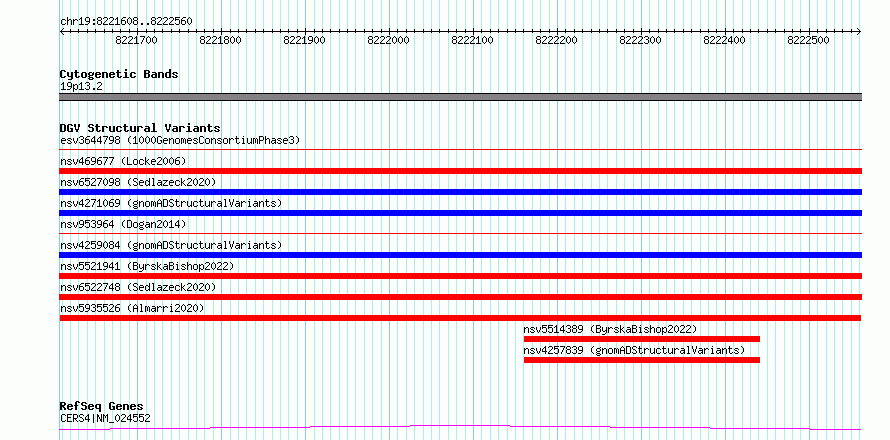Click ruler position 8222000
The height and width of the screenshot is (440, 890).
389,40
